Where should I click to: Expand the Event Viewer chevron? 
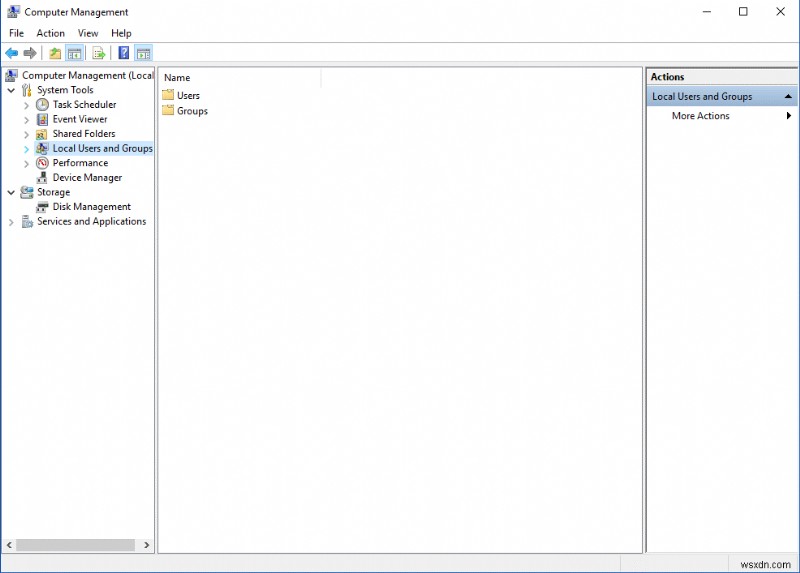[27, 120]
